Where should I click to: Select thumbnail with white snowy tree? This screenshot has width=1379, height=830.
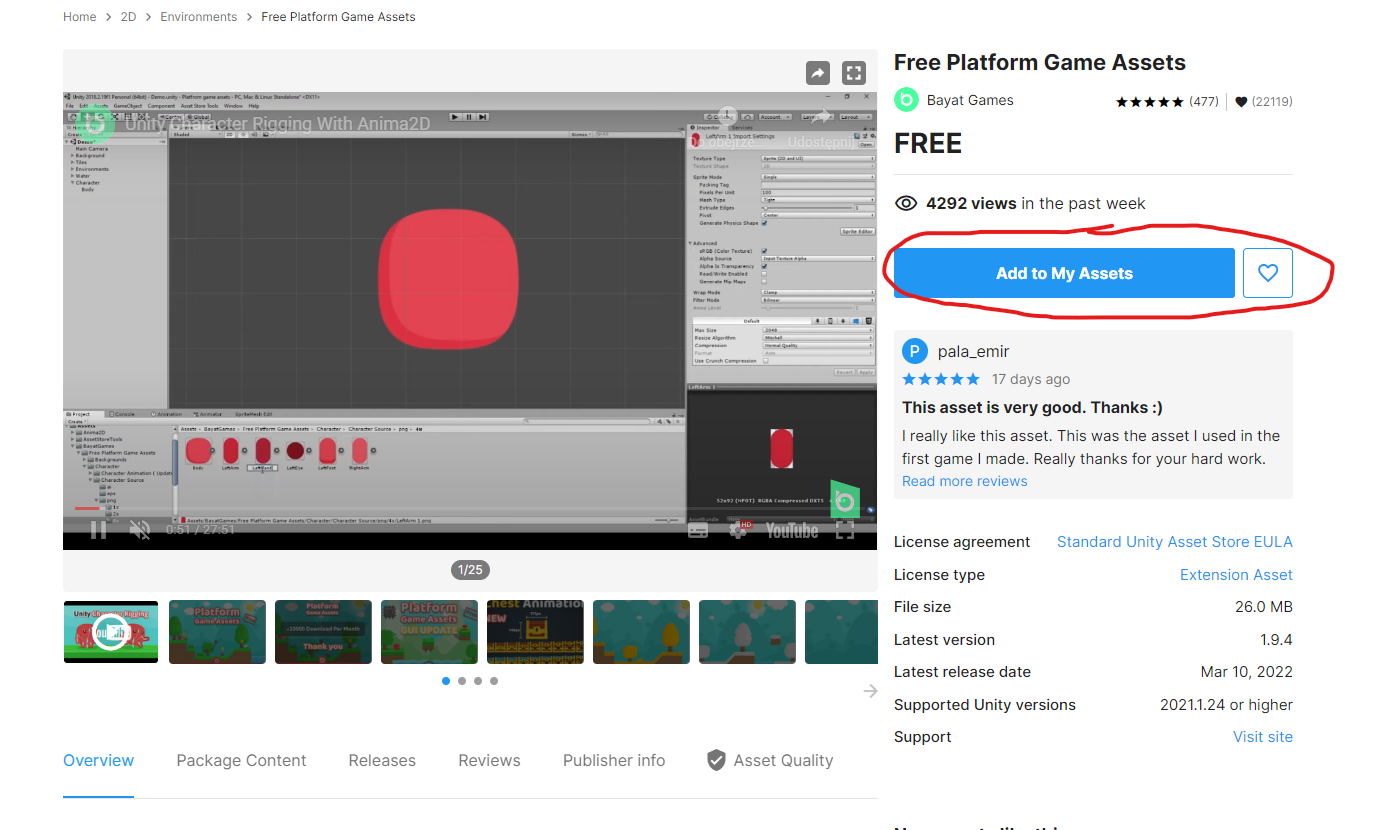click(747, 631)
